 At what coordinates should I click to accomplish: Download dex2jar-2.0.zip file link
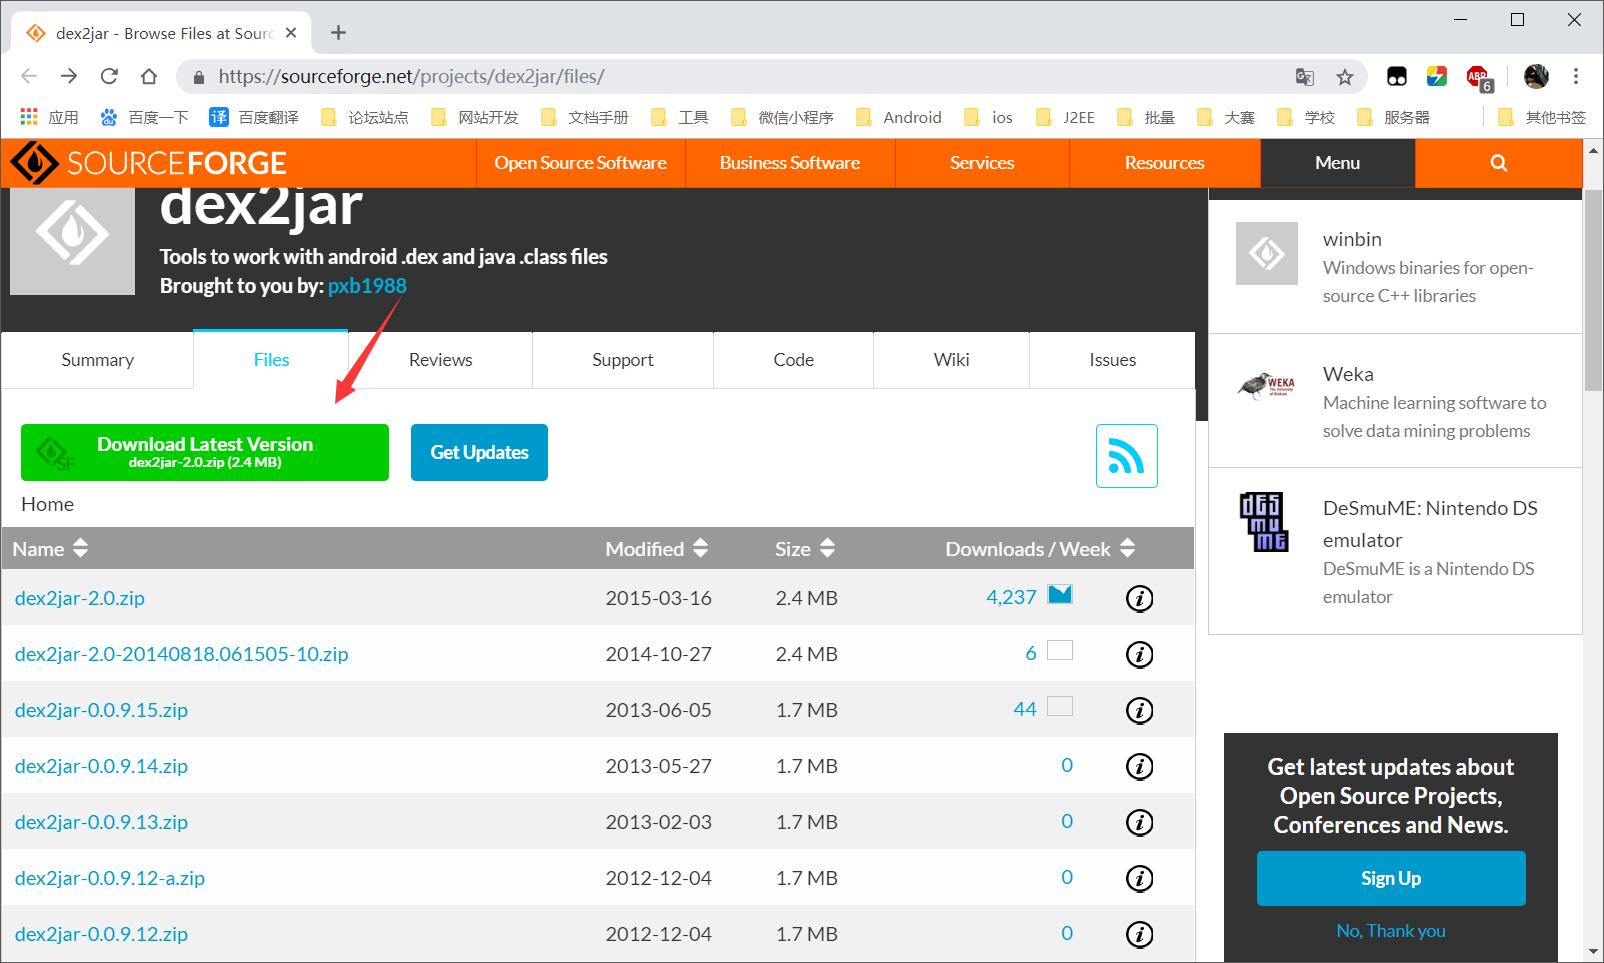[80, 598]
